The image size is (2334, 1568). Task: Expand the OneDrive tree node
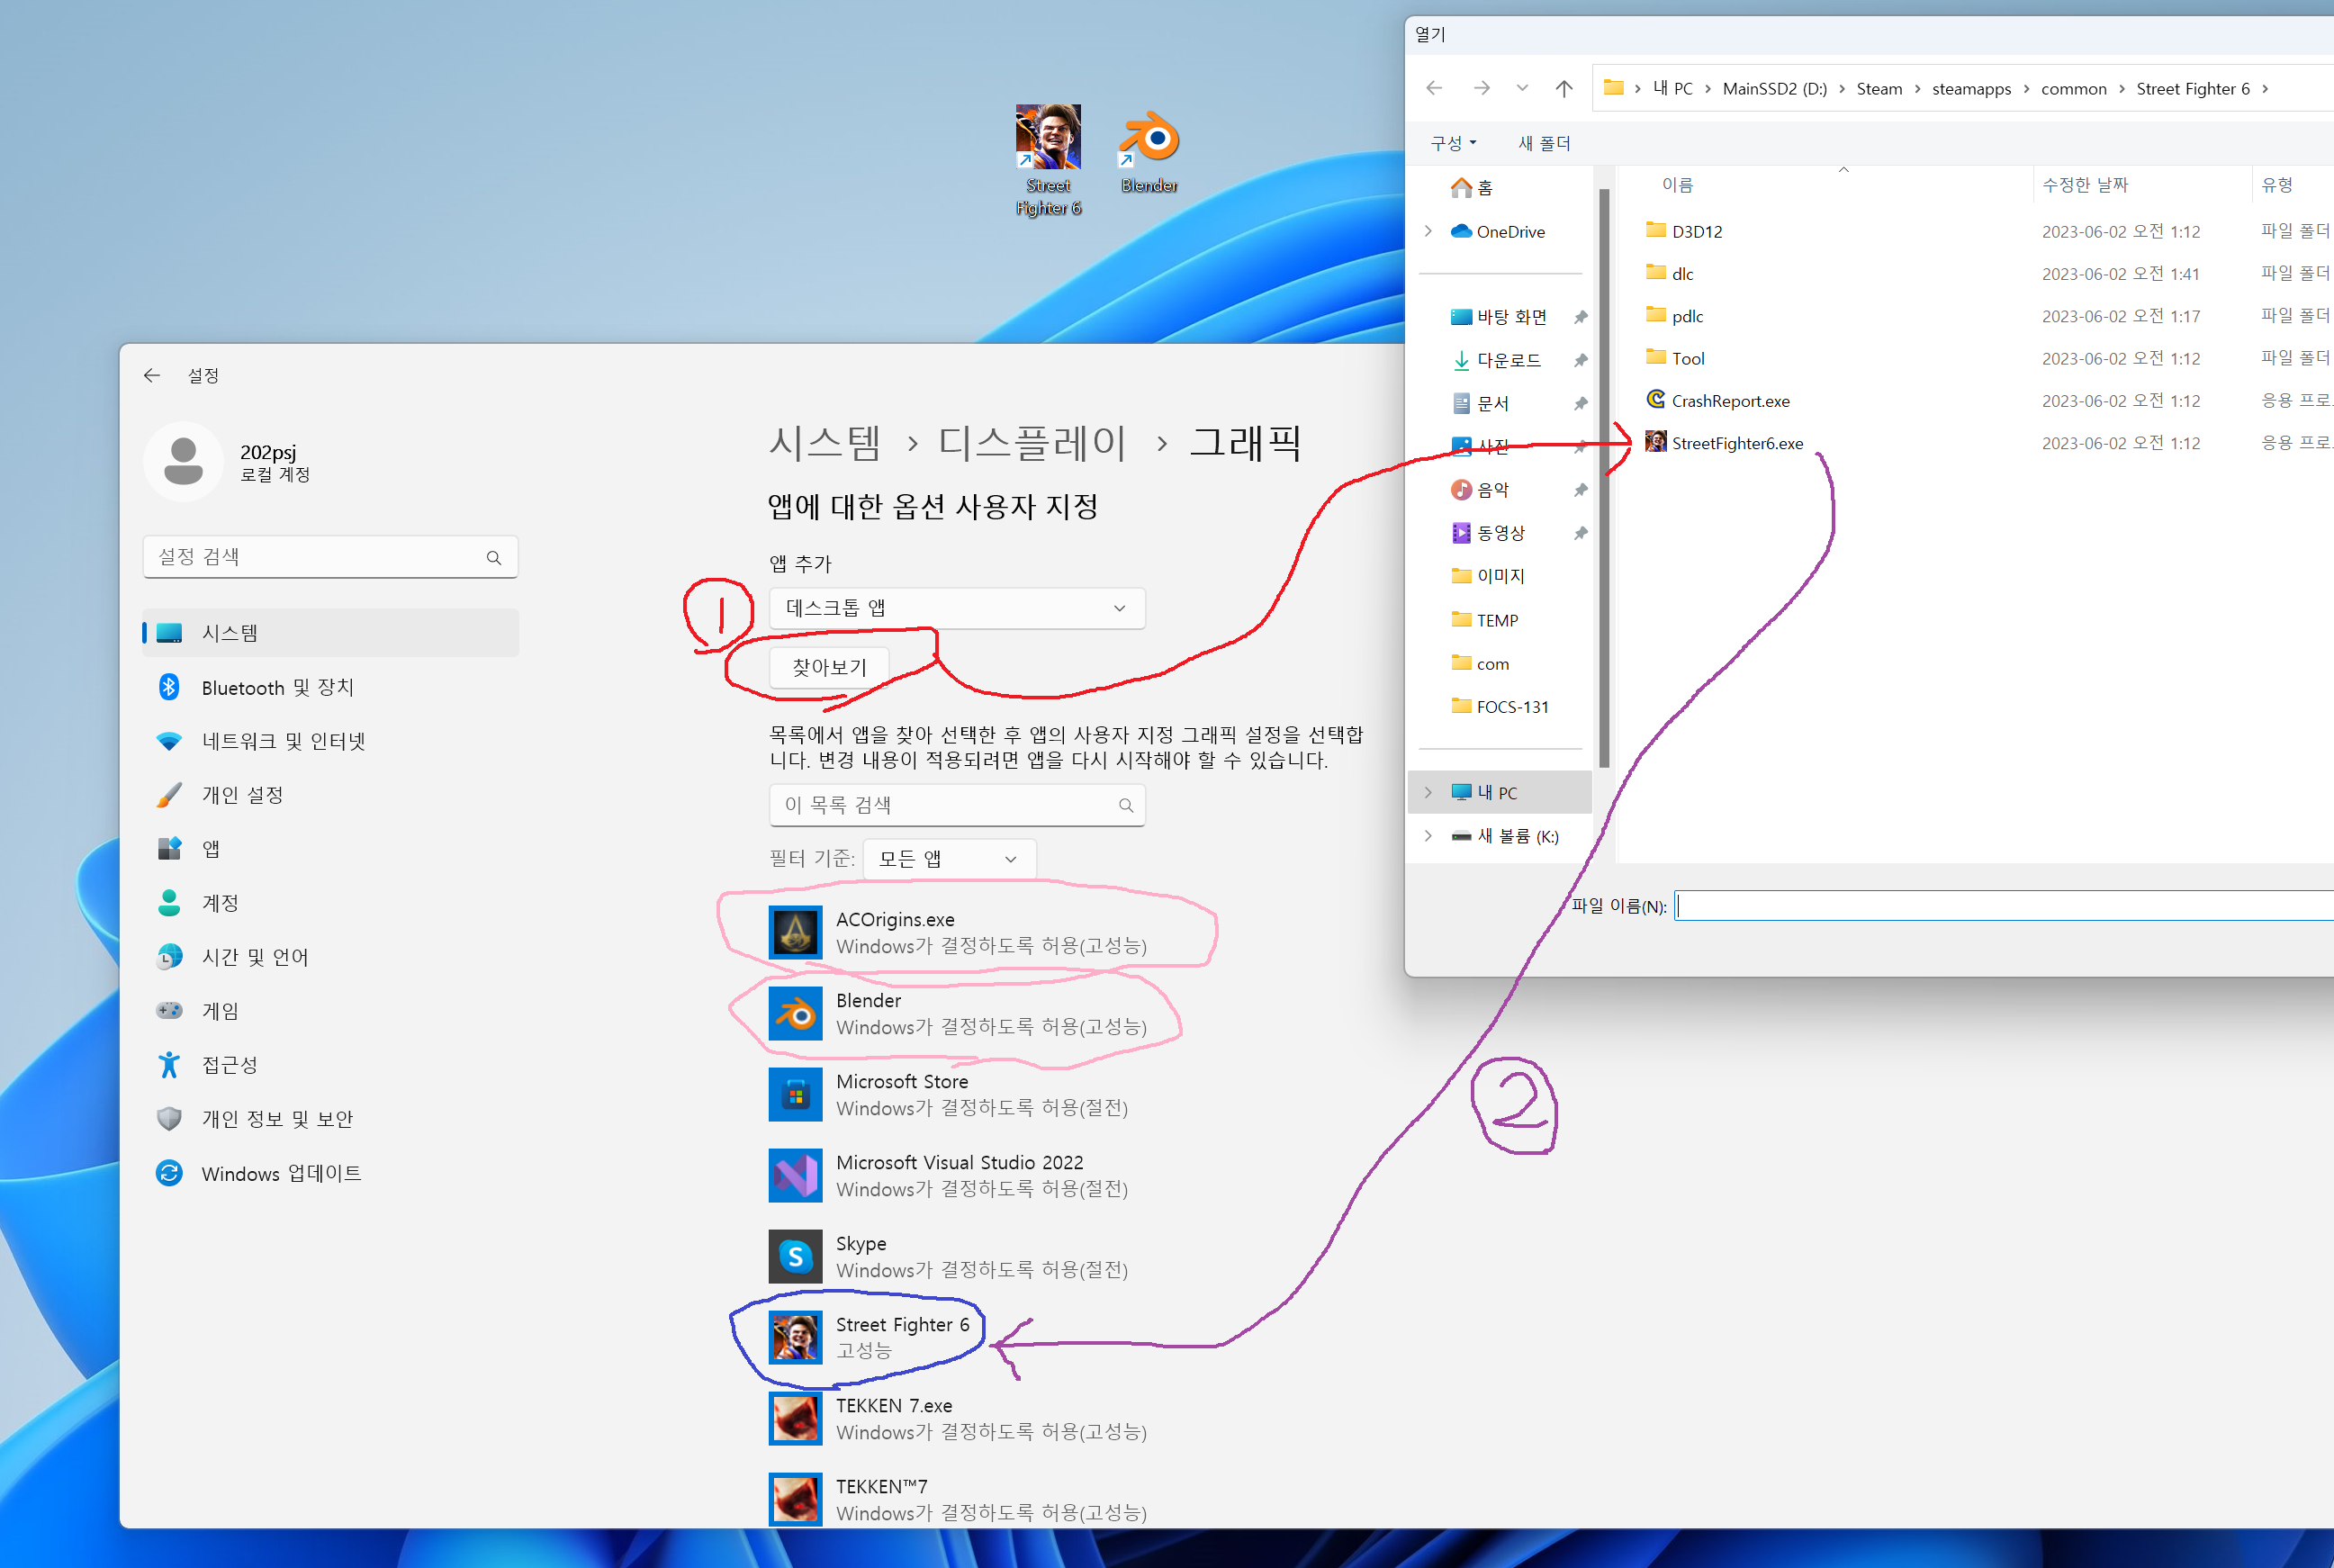point(1428,231)
